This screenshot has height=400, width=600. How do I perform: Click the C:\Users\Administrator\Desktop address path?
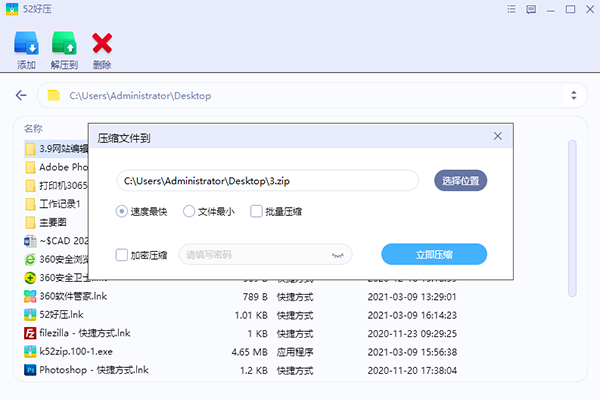[x=140, y=96]
